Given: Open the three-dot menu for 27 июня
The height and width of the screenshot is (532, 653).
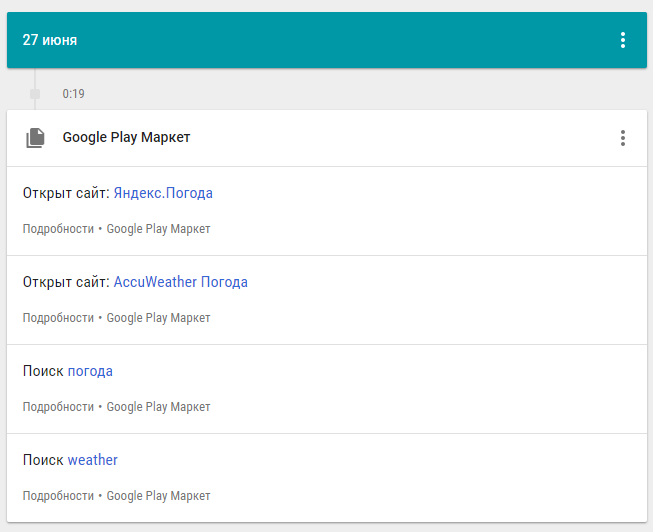Looking at the screenshot, I should 623,40.
